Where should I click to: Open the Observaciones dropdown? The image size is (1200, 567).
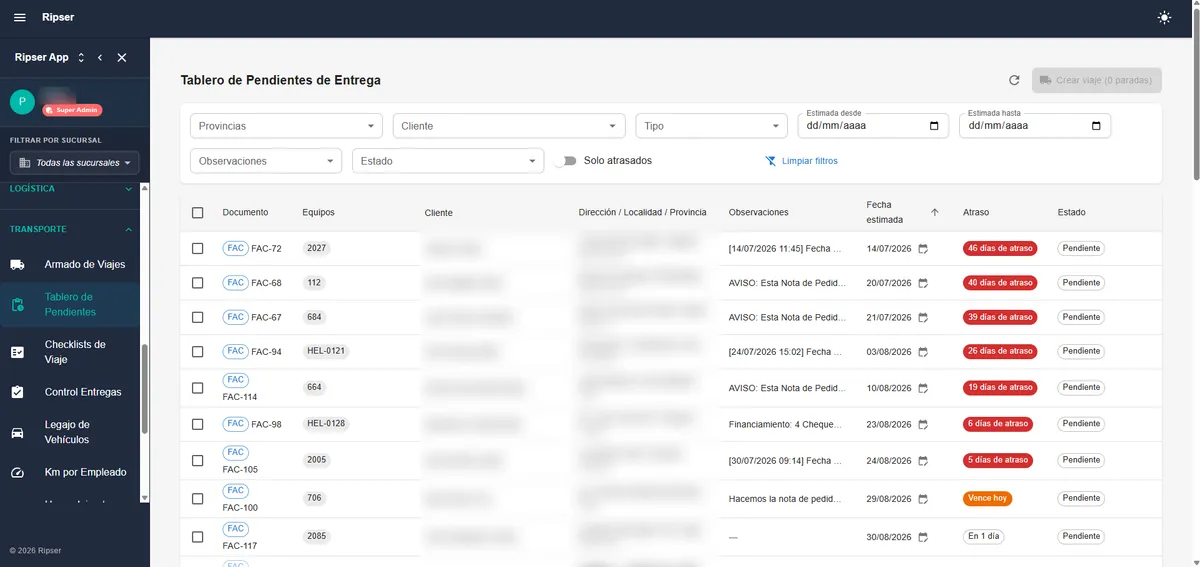tap(266, 161)
